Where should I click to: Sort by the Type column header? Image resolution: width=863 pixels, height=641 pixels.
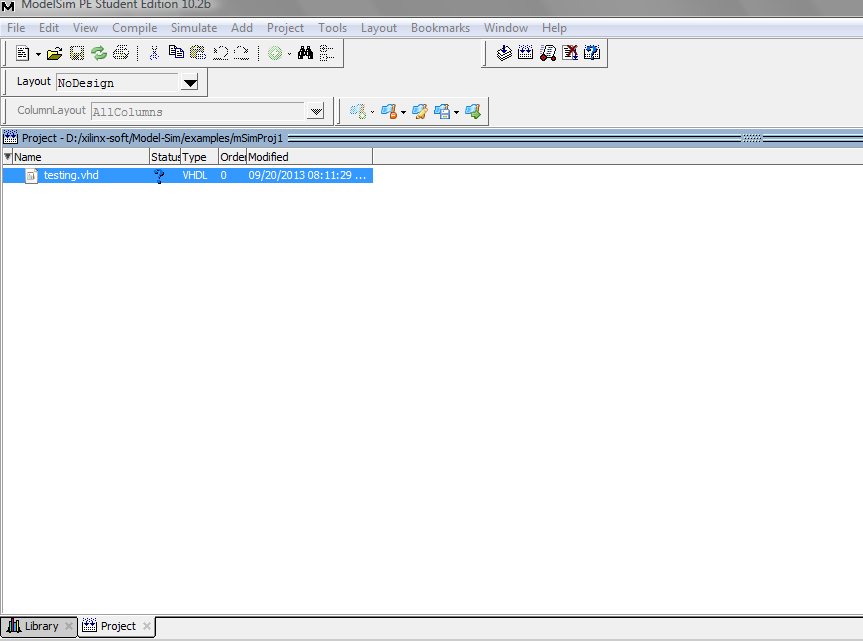click(x=200, y=157)
